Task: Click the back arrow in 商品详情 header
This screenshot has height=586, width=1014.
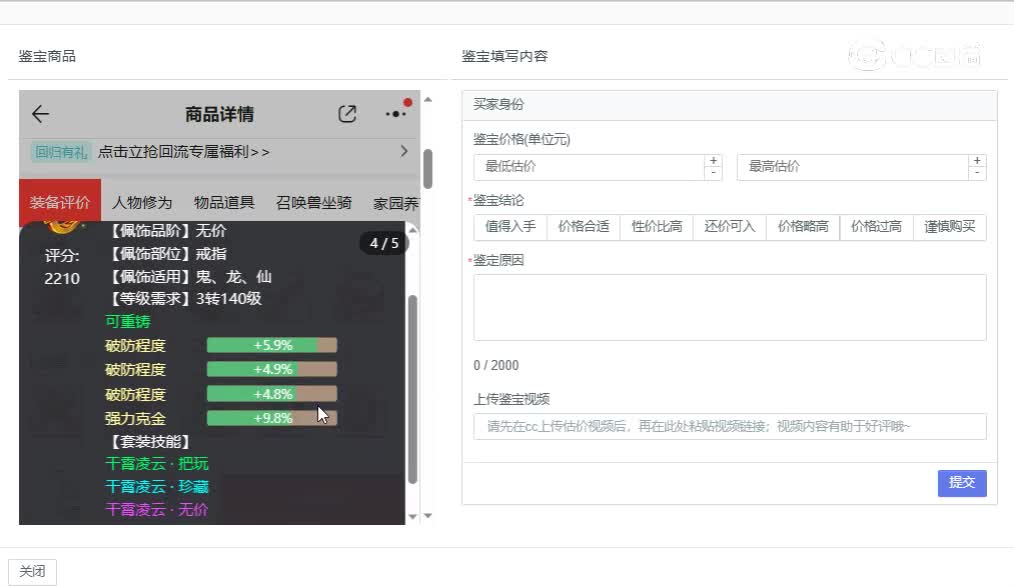Action: click(x=41, y=114)
